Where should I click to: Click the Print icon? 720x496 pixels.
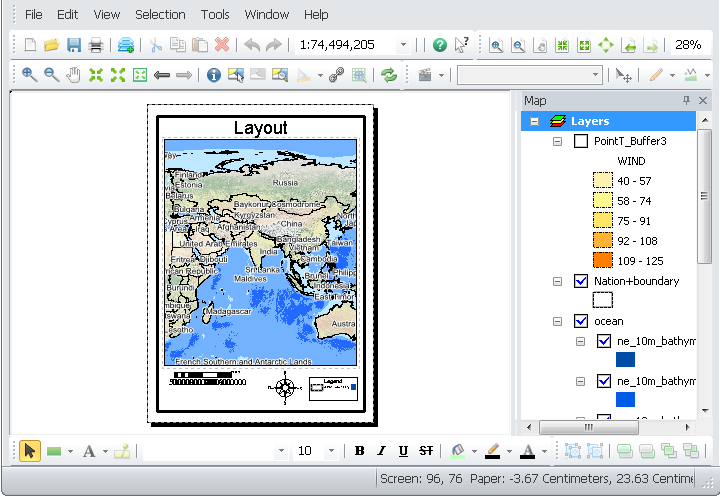coord(96,45)
